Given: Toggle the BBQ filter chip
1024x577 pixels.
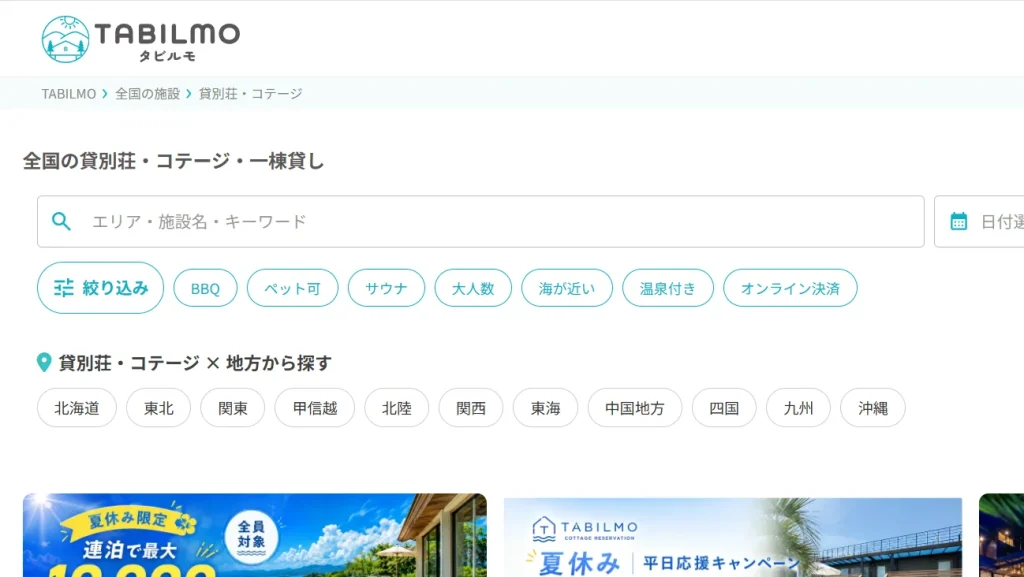Looking at the screenshot, I should pyautogui.click(x=205, y=288).
